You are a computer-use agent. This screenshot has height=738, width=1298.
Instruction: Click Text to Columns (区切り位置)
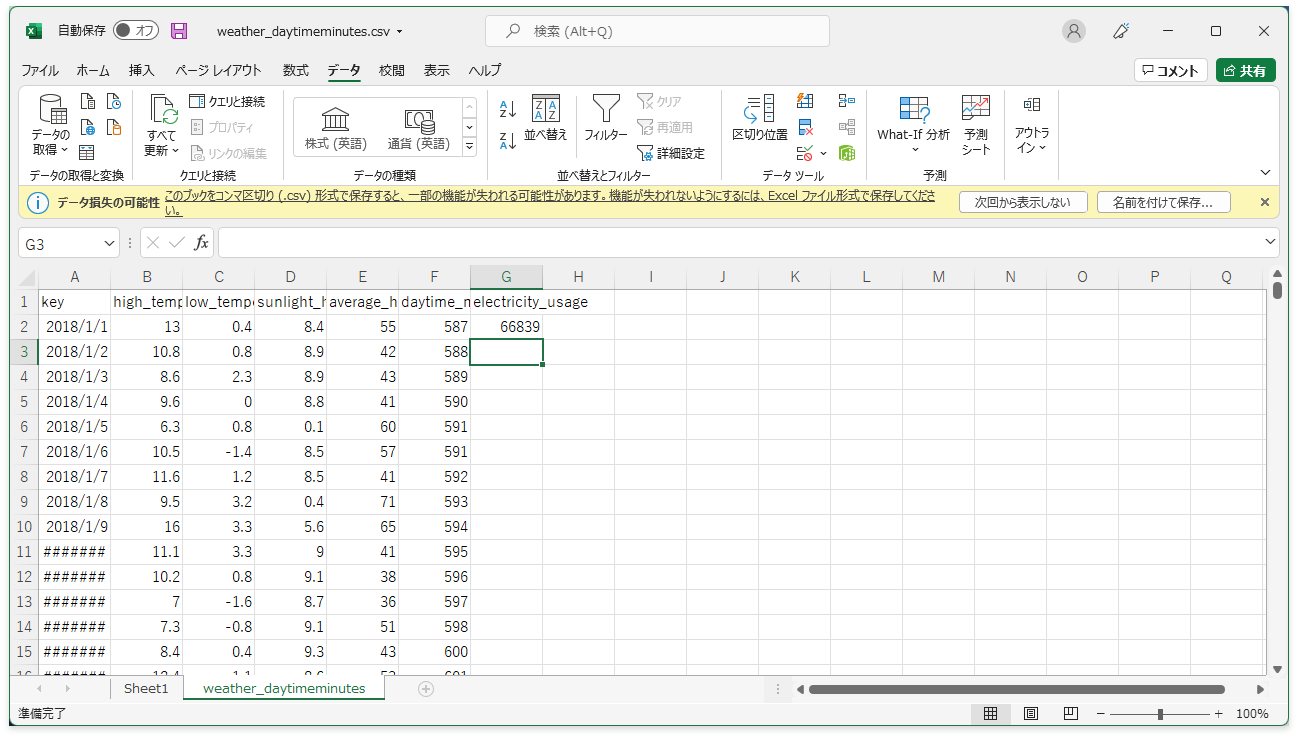tap(760, 118)
